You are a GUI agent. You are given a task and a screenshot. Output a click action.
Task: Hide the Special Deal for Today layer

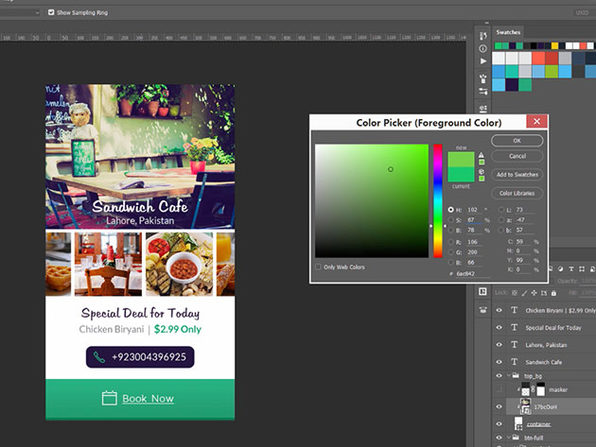(499, 327)
